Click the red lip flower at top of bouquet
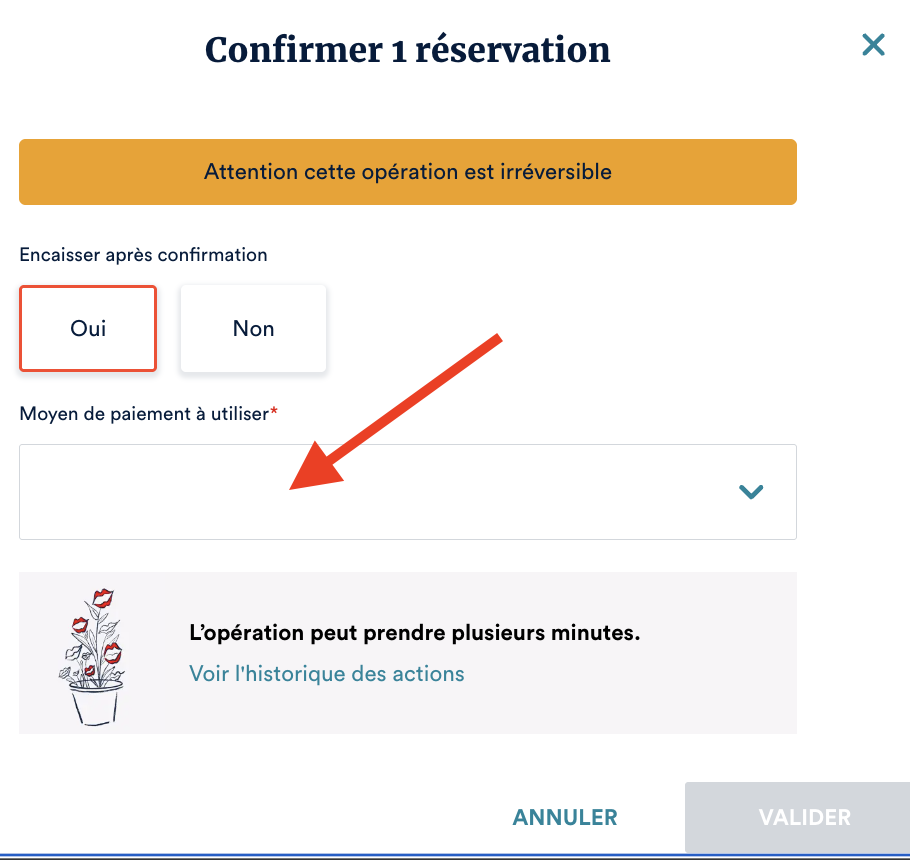 [101, 599]
